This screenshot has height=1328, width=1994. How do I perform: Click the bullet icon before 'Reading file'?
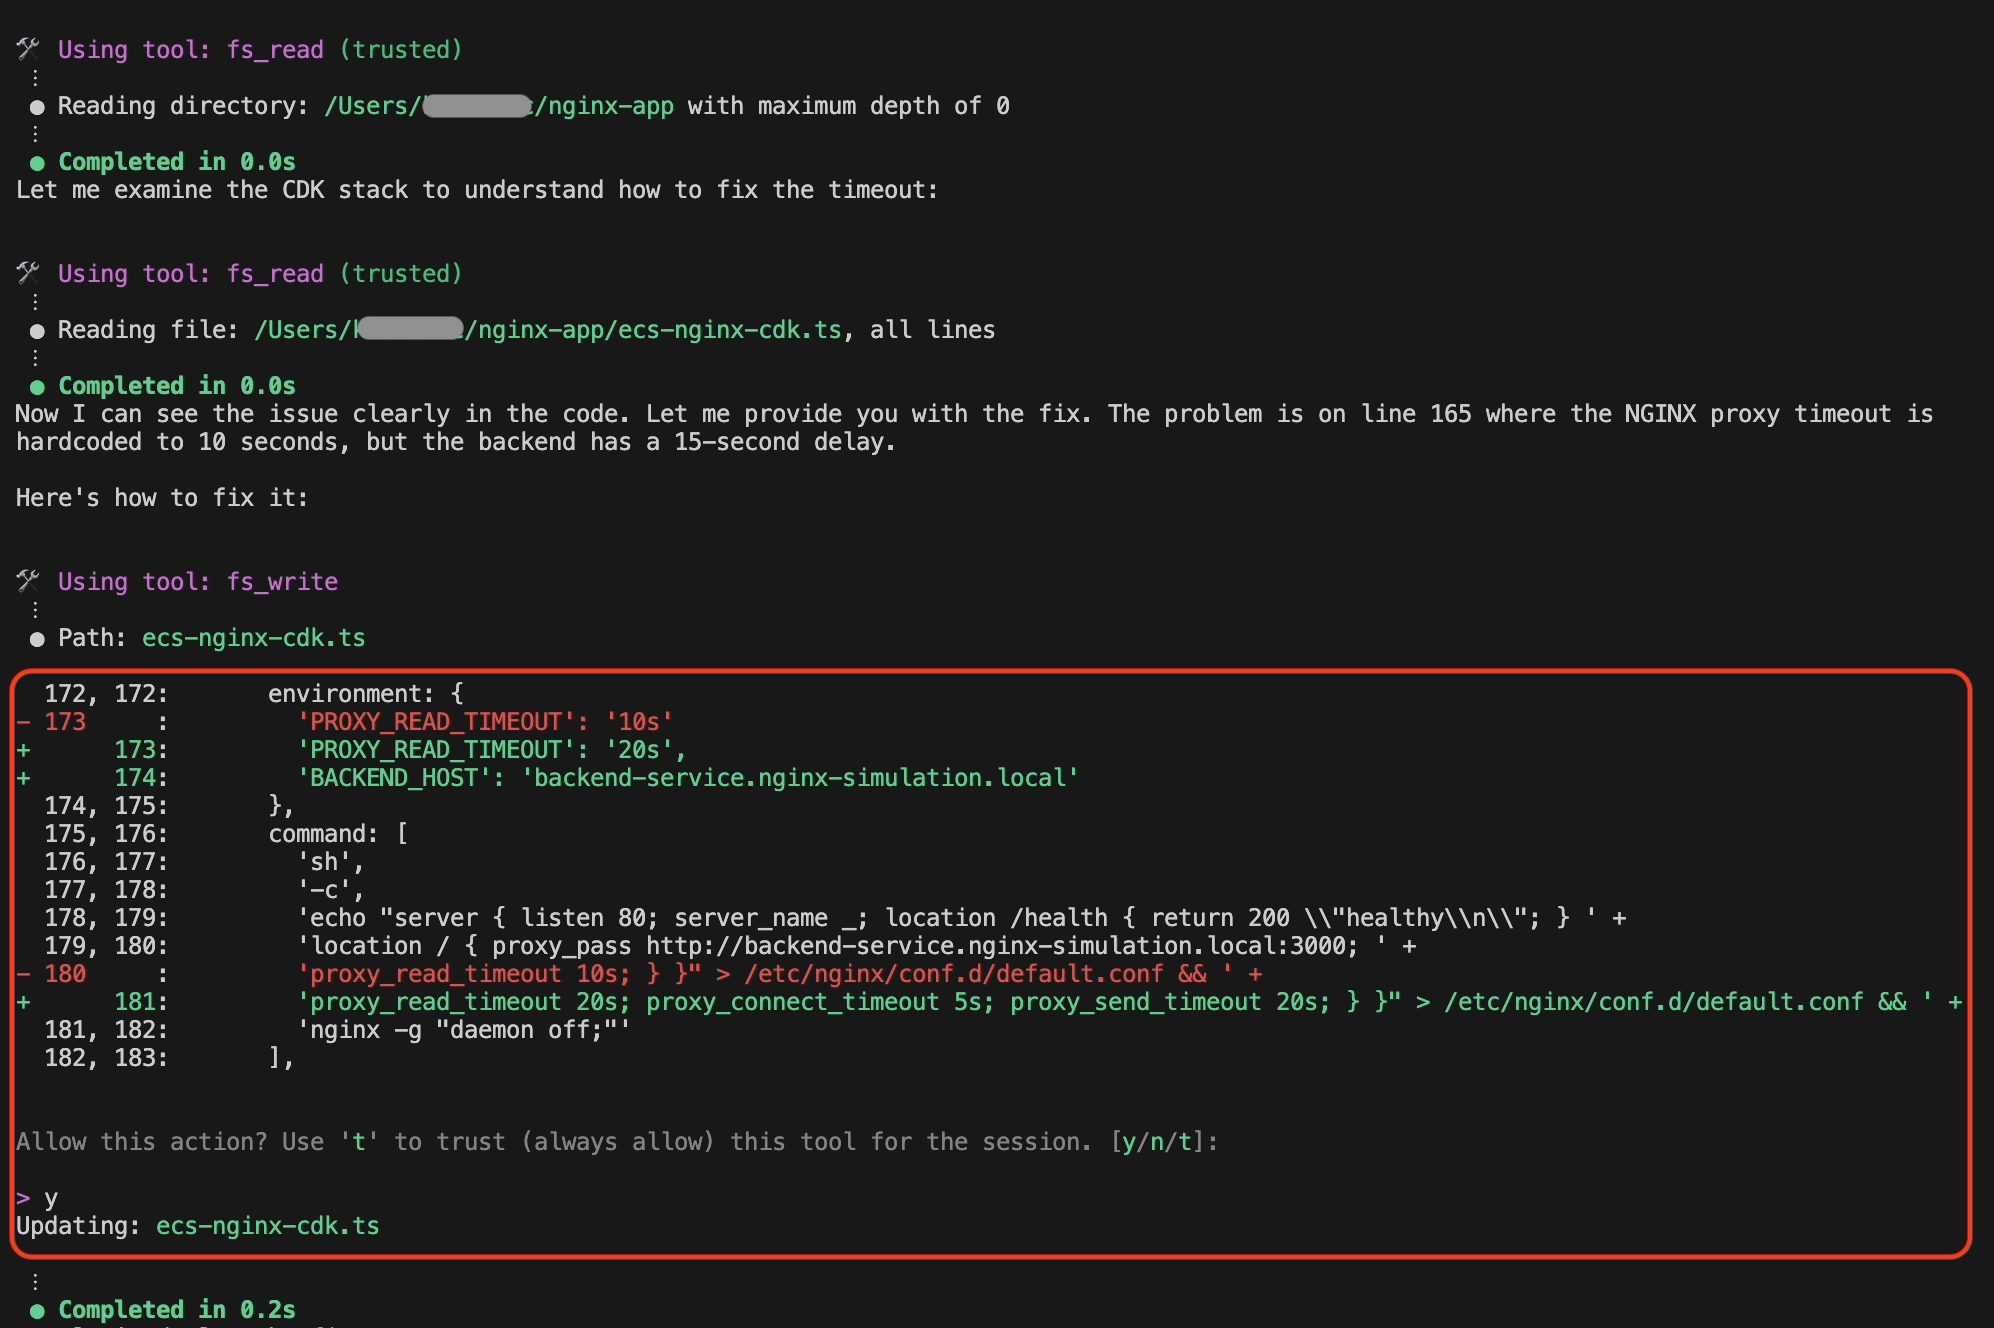coord(36,329)
